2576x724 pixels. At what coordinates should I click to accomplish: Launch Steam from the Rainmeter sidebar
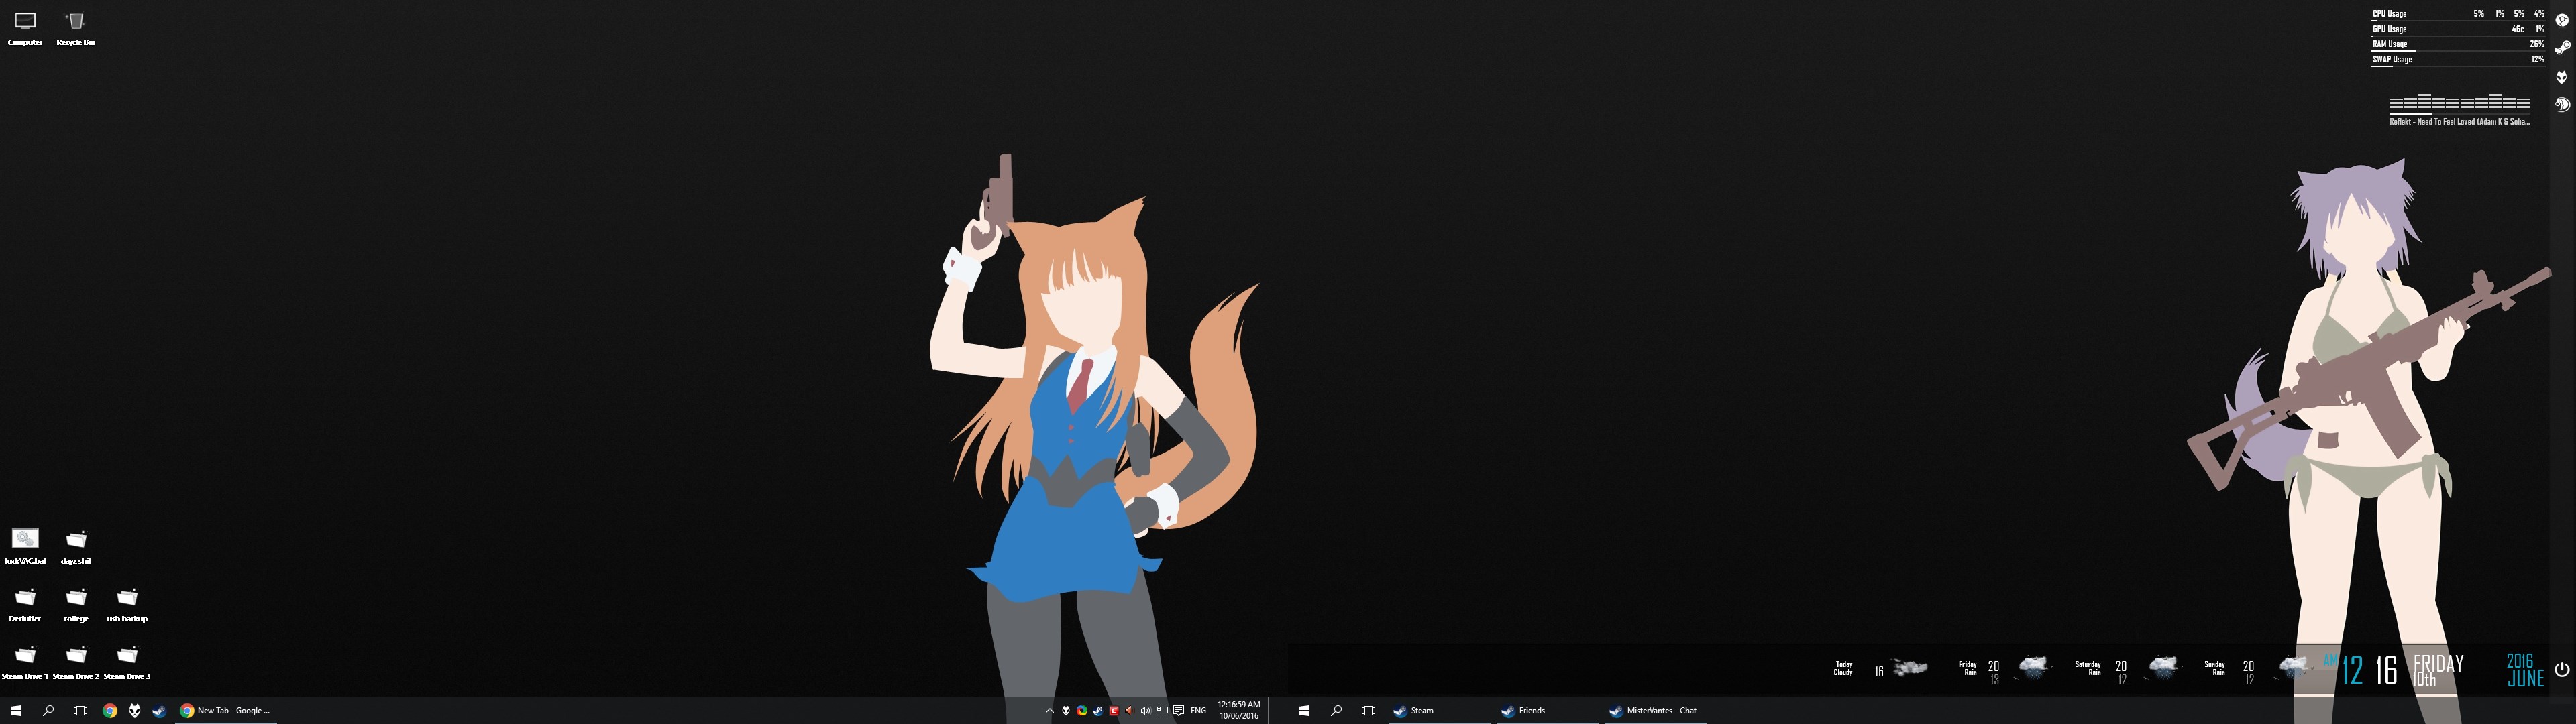pyautogui.click(x=2562, y=48)
